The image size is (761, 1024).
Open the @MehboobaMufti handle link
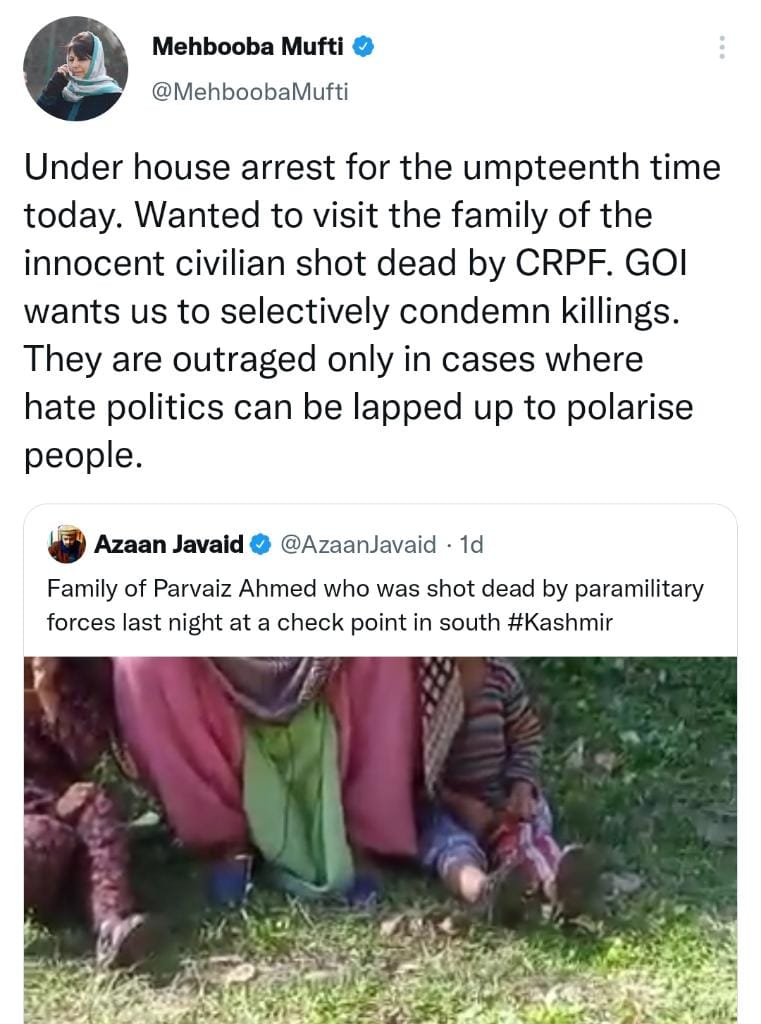click(x=250, y=92)
